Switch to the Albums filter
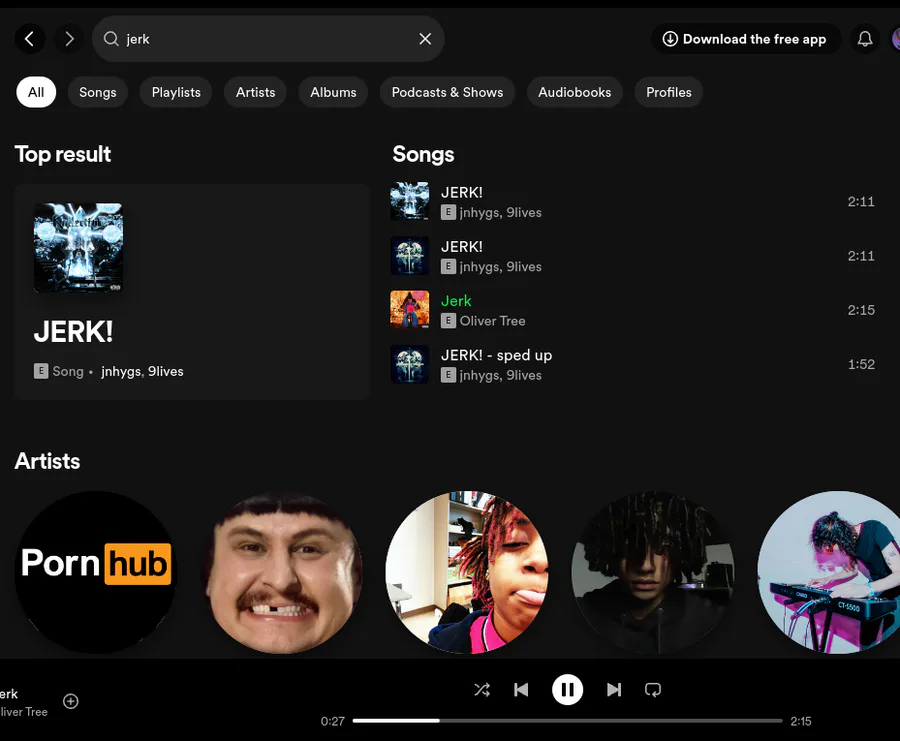 pyautogui.click(x=333, y=92)
